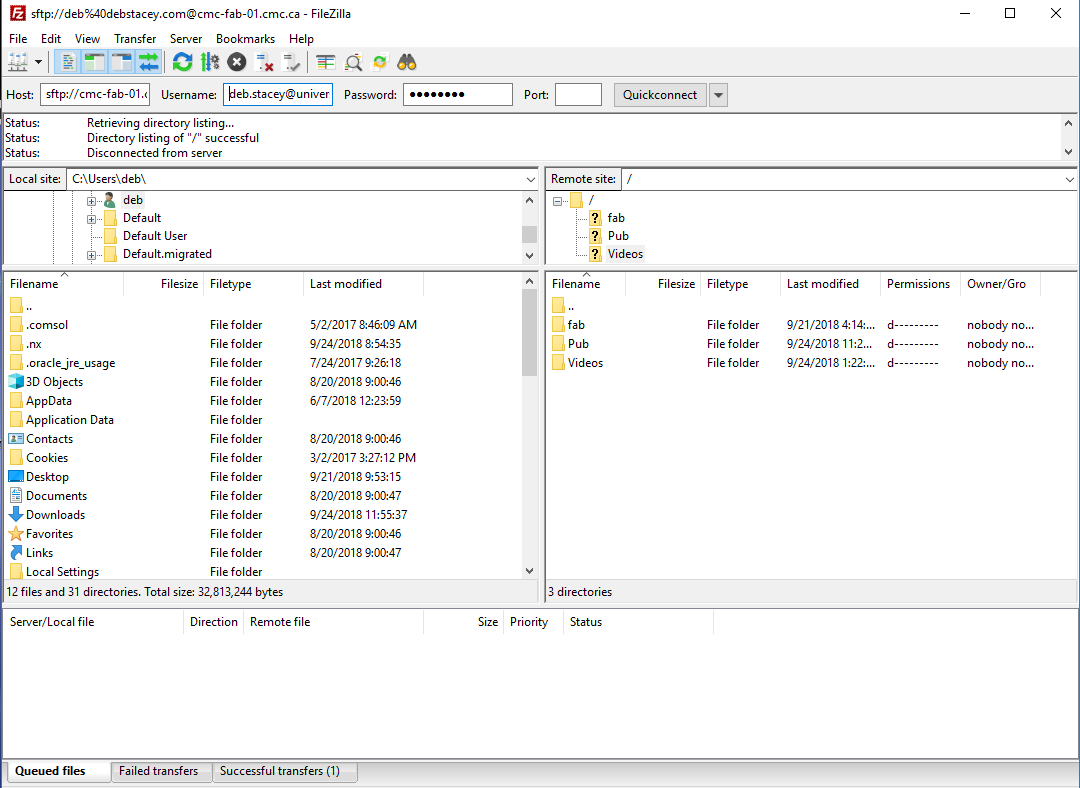This screenshot has height=788, width=1080.
Task: Open Local site path dropdown
Action: coord(530,179)
